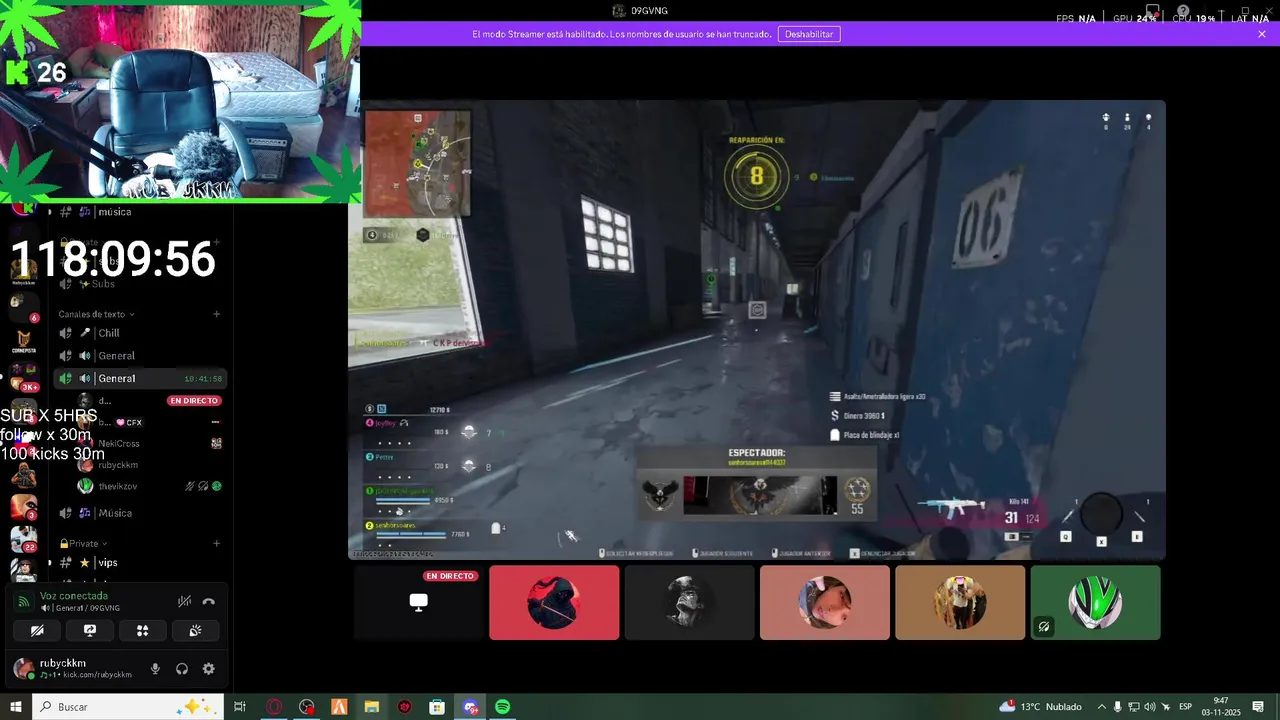Viewport: 1280px width, 720px height.
Task: Select the green helmet participant tile
Action: (x=1096, y=602)
